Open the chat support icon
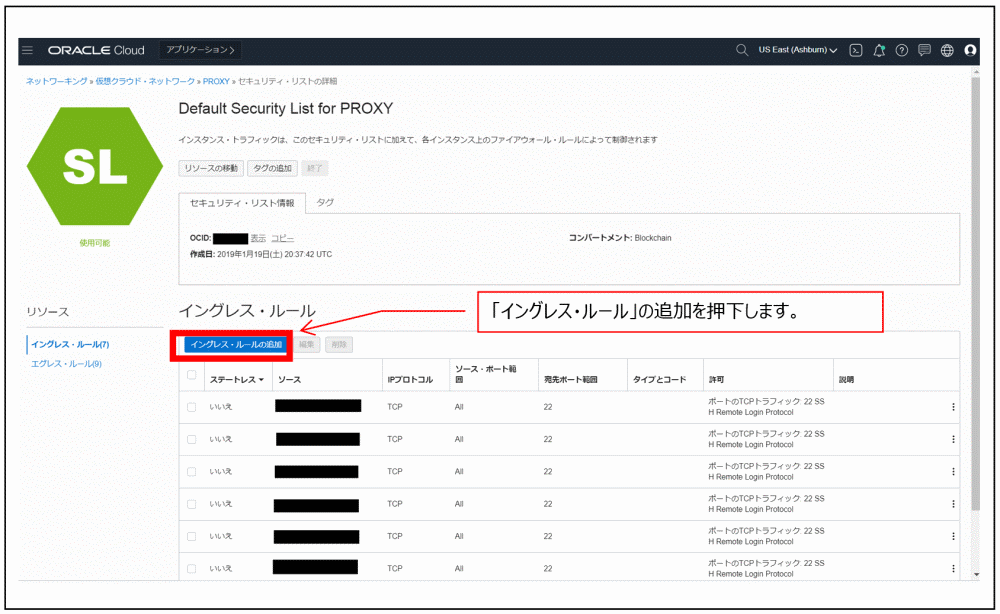This screenshot has height=614, width=1000. (924, 50)
